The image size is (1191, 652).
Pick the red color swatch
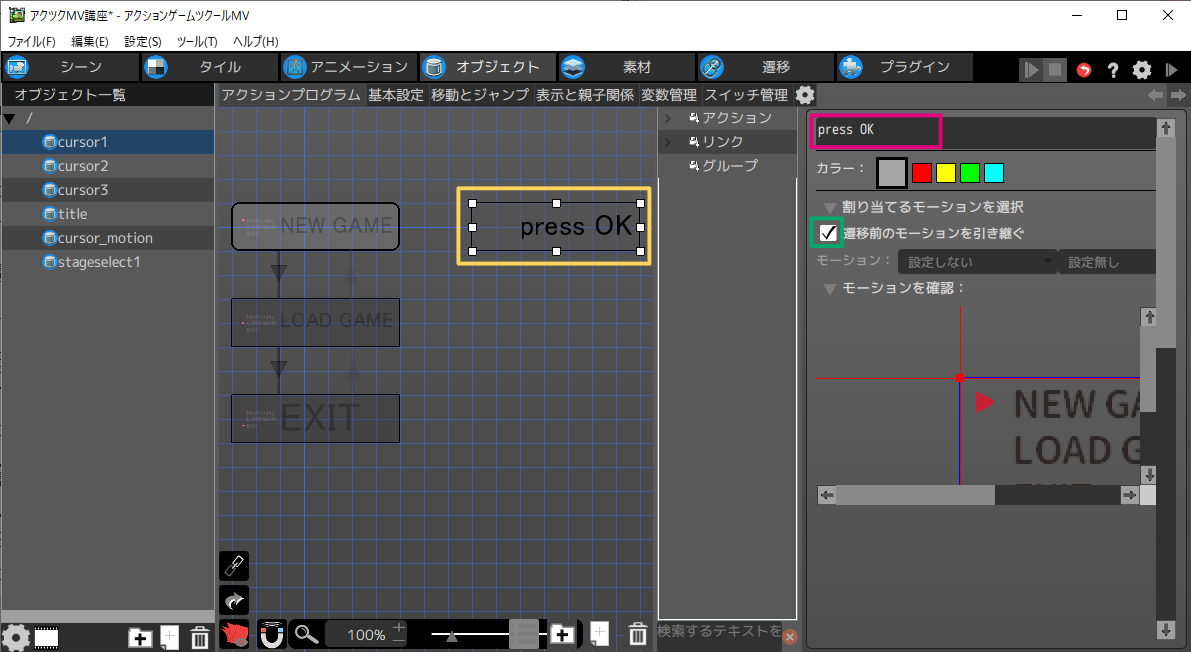[922, 173]
